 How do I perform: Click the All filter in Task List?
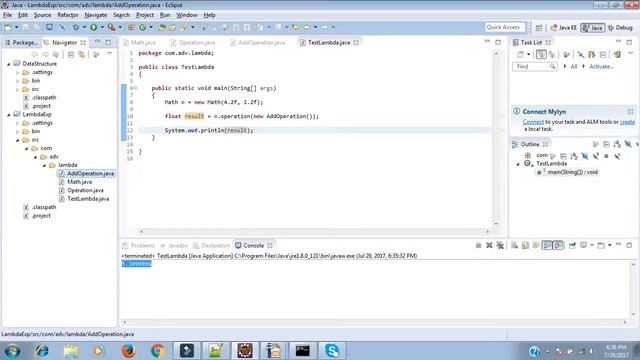(x=573, y=67)
